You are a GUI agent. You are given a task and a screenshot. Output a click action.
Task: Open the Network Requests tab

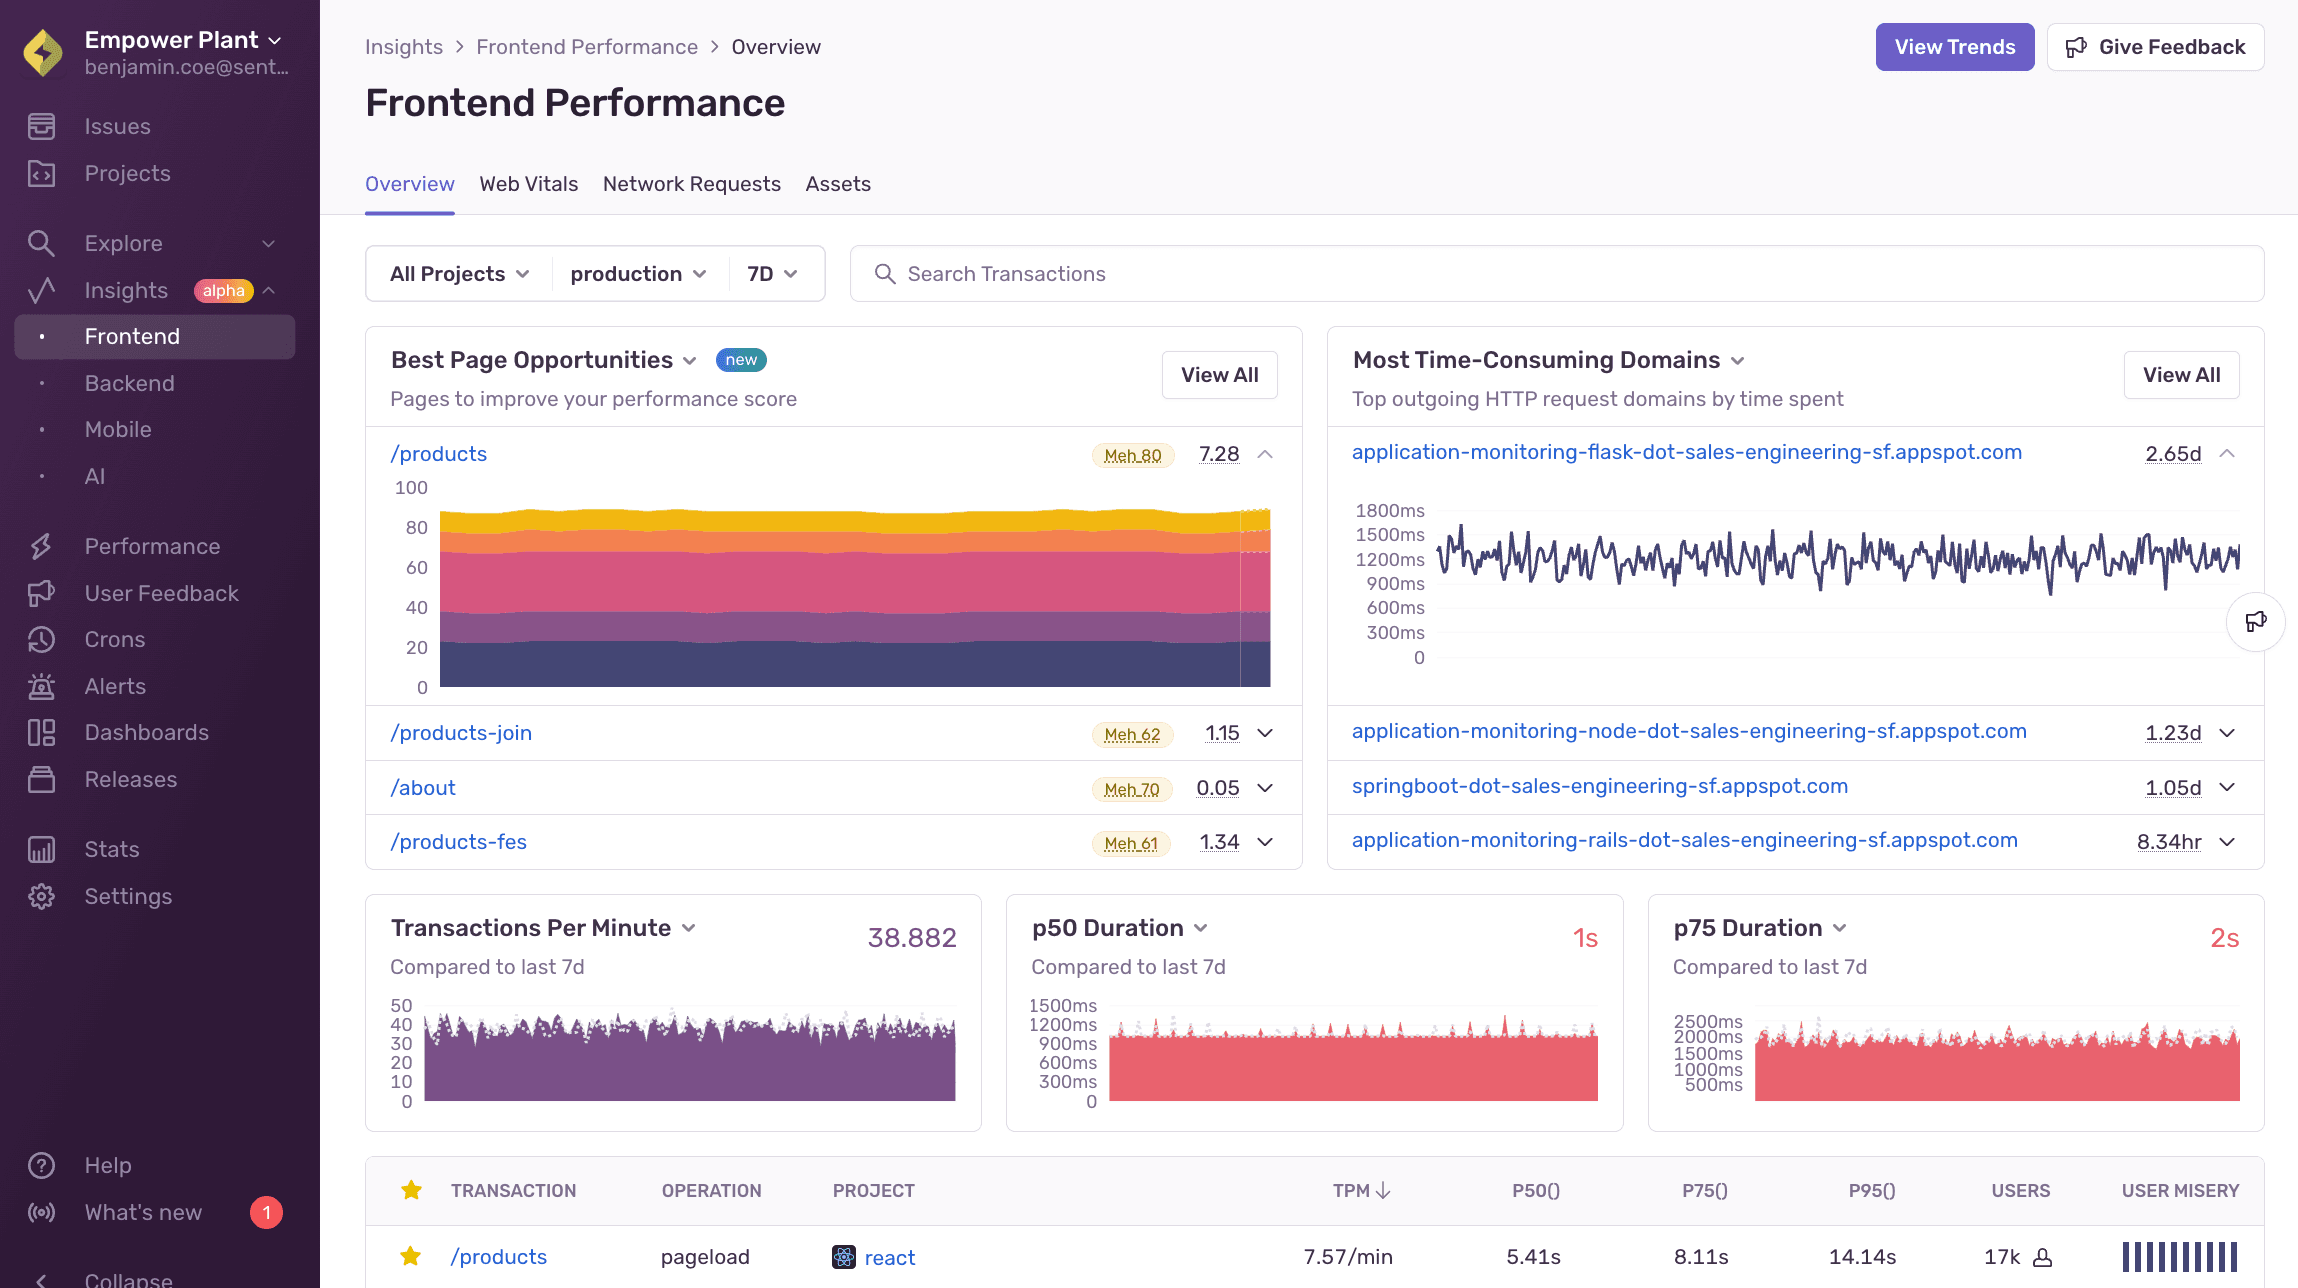click(x=692, y=183)
